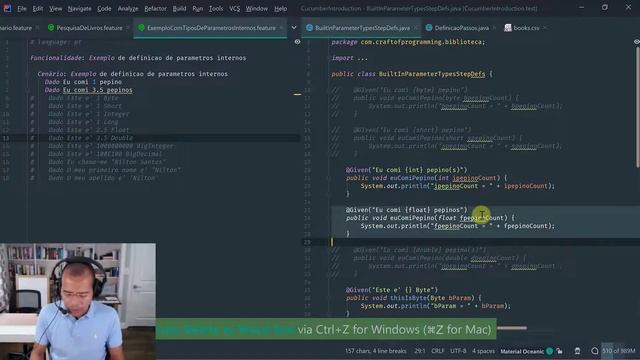Image resolution: width=640 pixels, height=360 pixels.
Task: Click the @Given "Eu comi {int} pepino(s)" annotation
Action: point(406,170)
